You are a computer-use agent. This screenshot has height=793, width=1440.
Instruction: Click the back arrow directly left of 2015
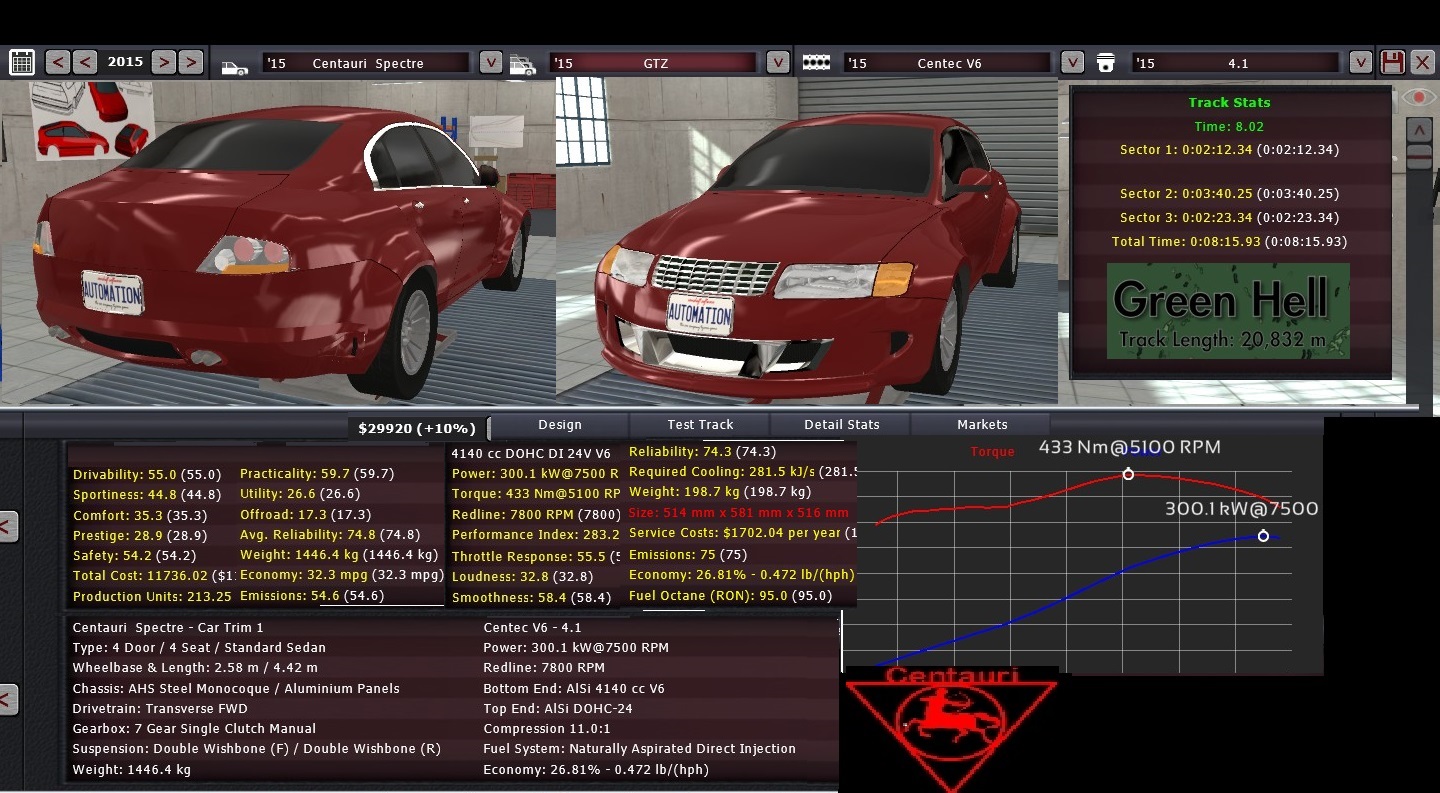click(x=86, y=62)
